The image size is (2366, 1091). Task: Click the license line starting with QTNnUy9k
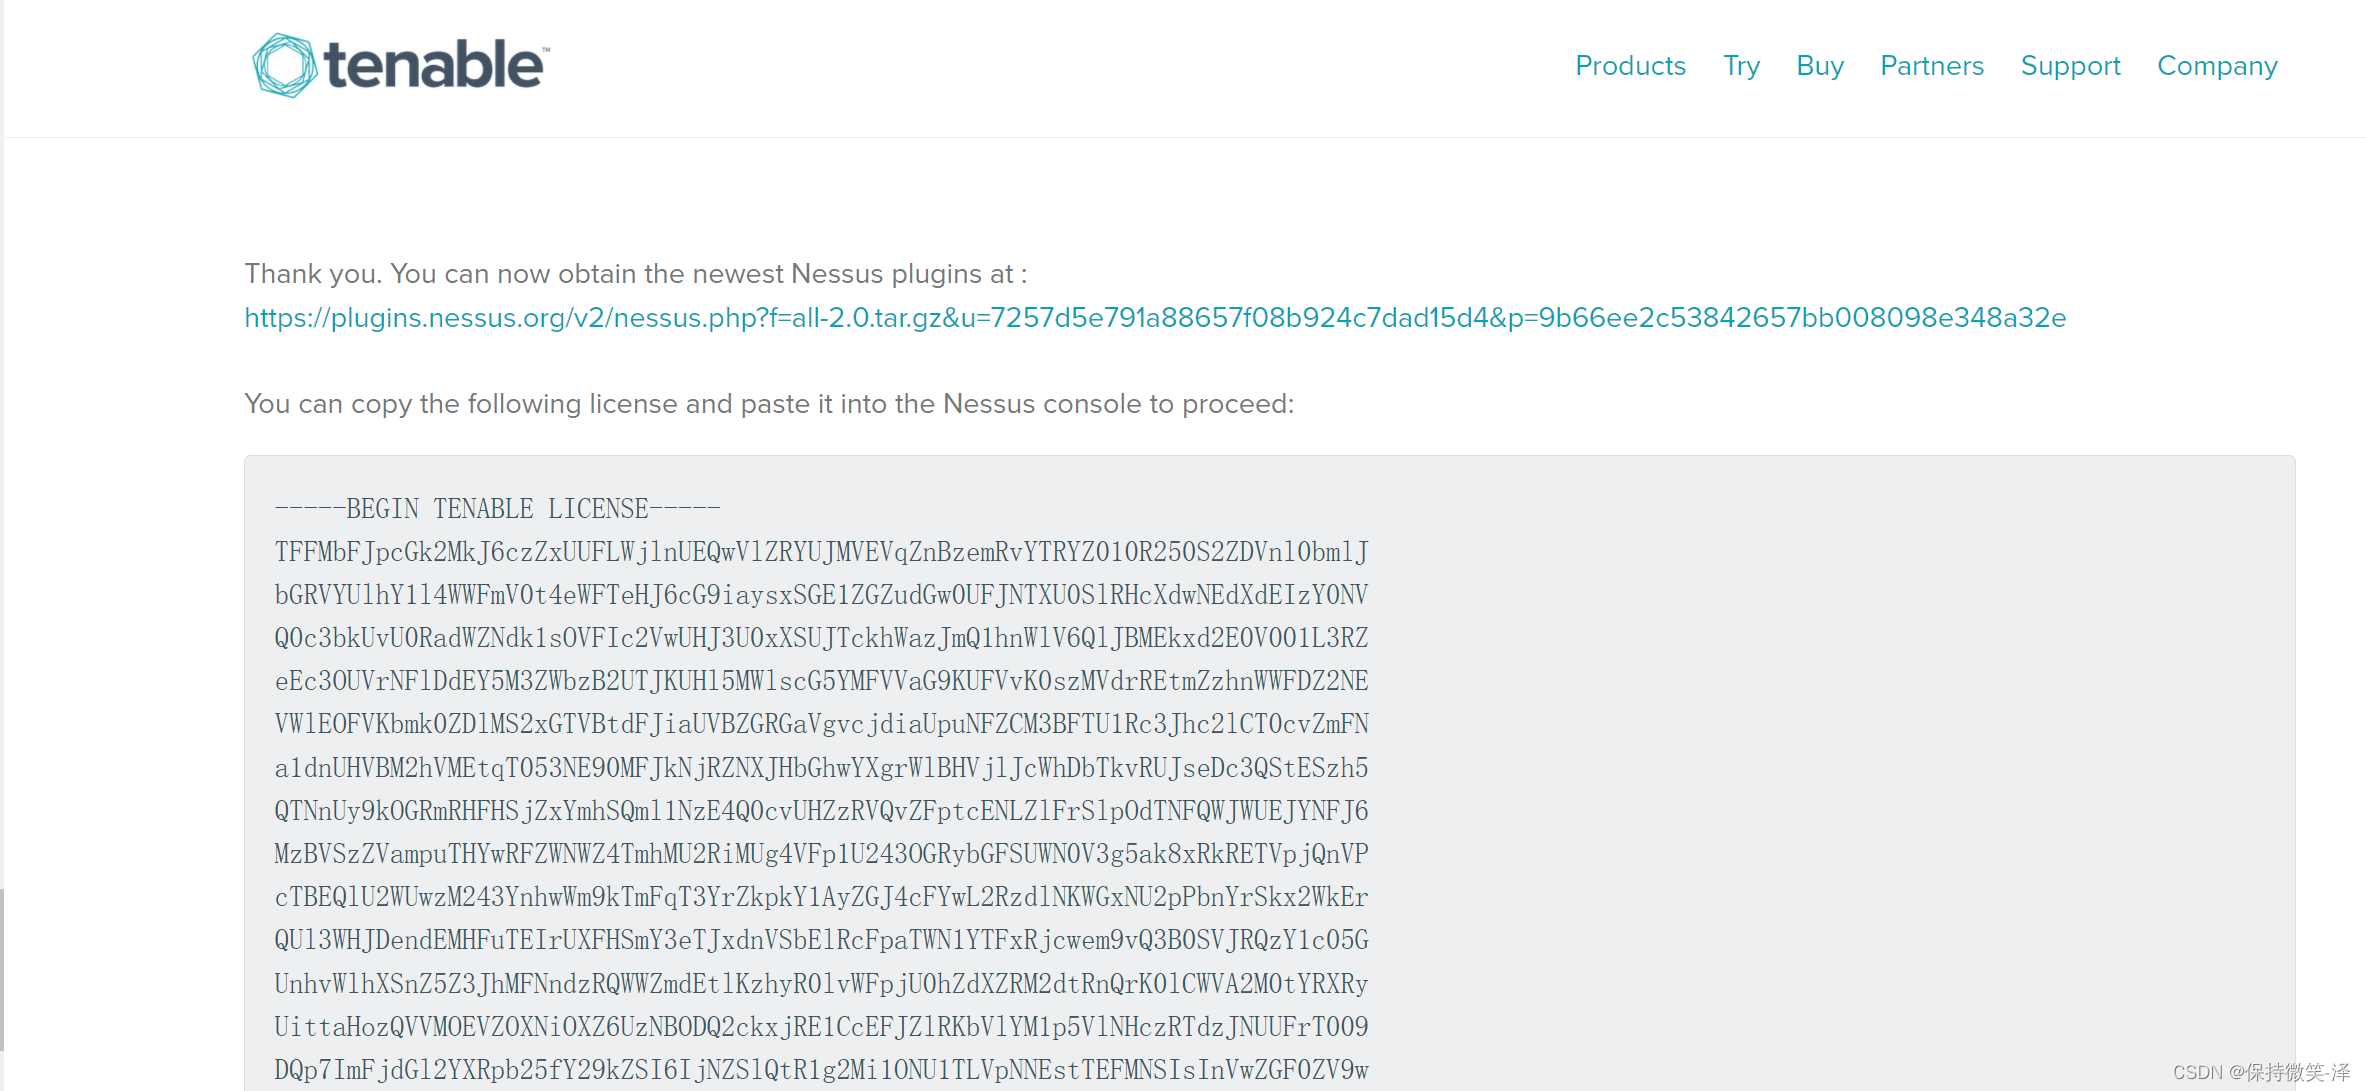(821, 811)
